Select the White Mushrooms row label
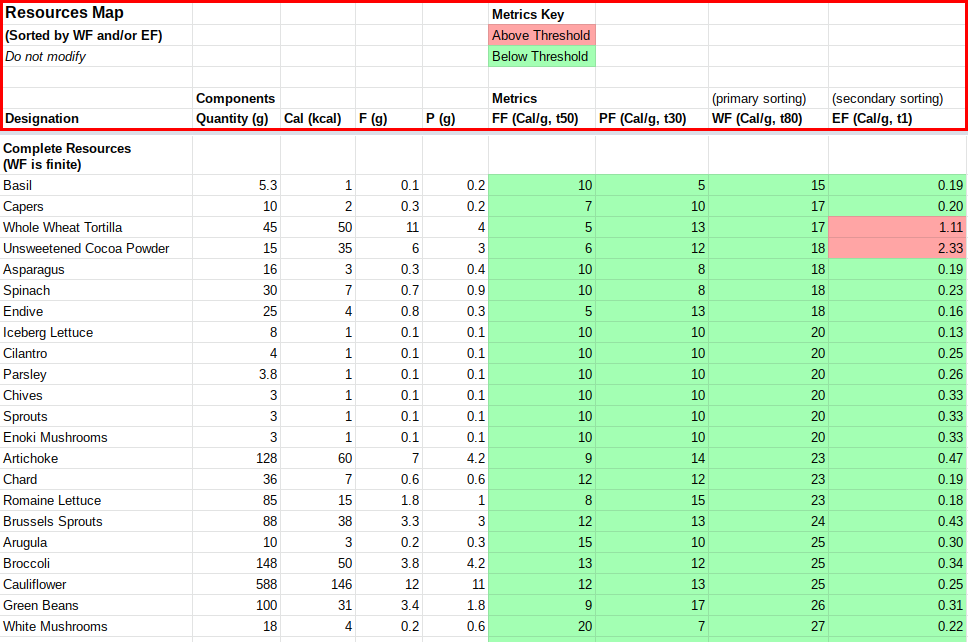The width and height of the screenshot is (968, 642). [x=55, y=627]
